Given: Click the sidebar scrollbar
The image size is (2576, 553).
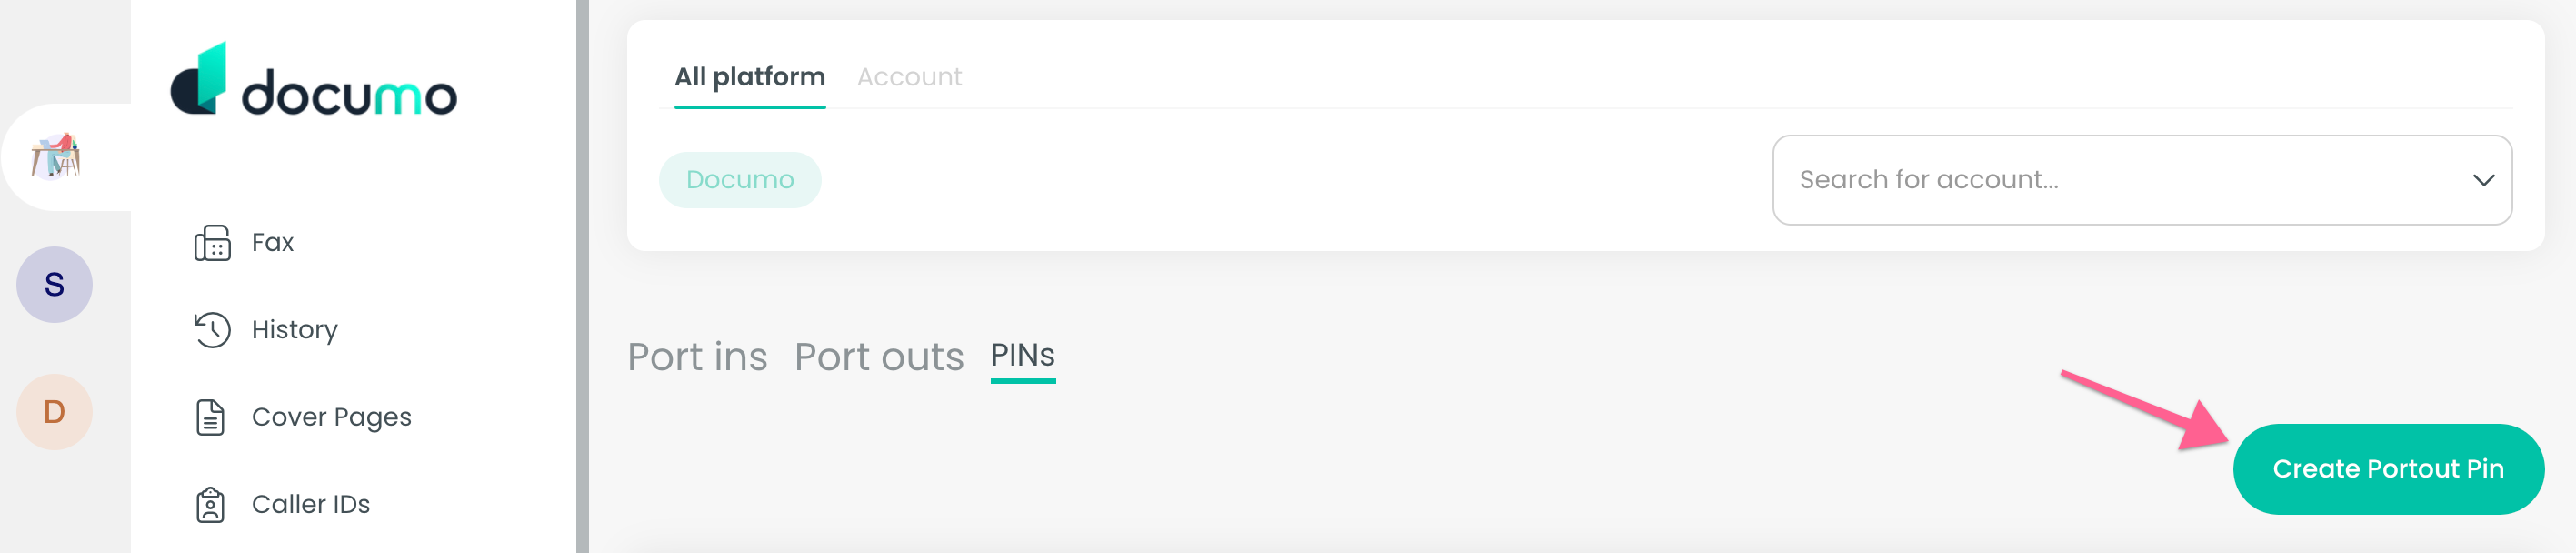Looking at the screenshot, I should (573, 276).
